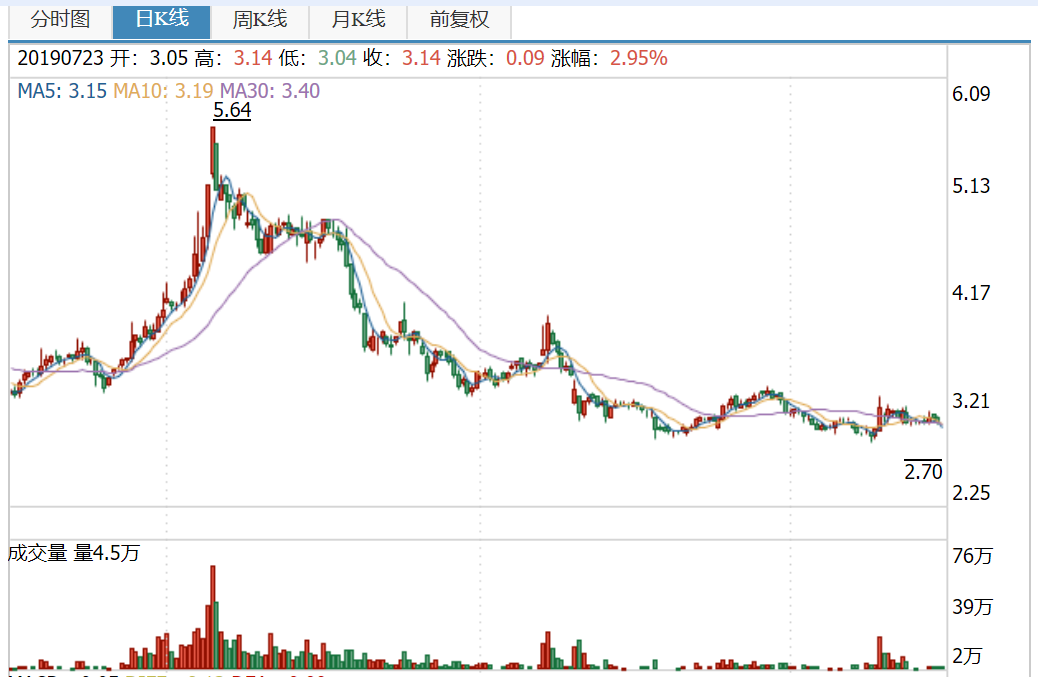Click the 3.21 price axis label

pyautogui.click(x=971, y=401)
